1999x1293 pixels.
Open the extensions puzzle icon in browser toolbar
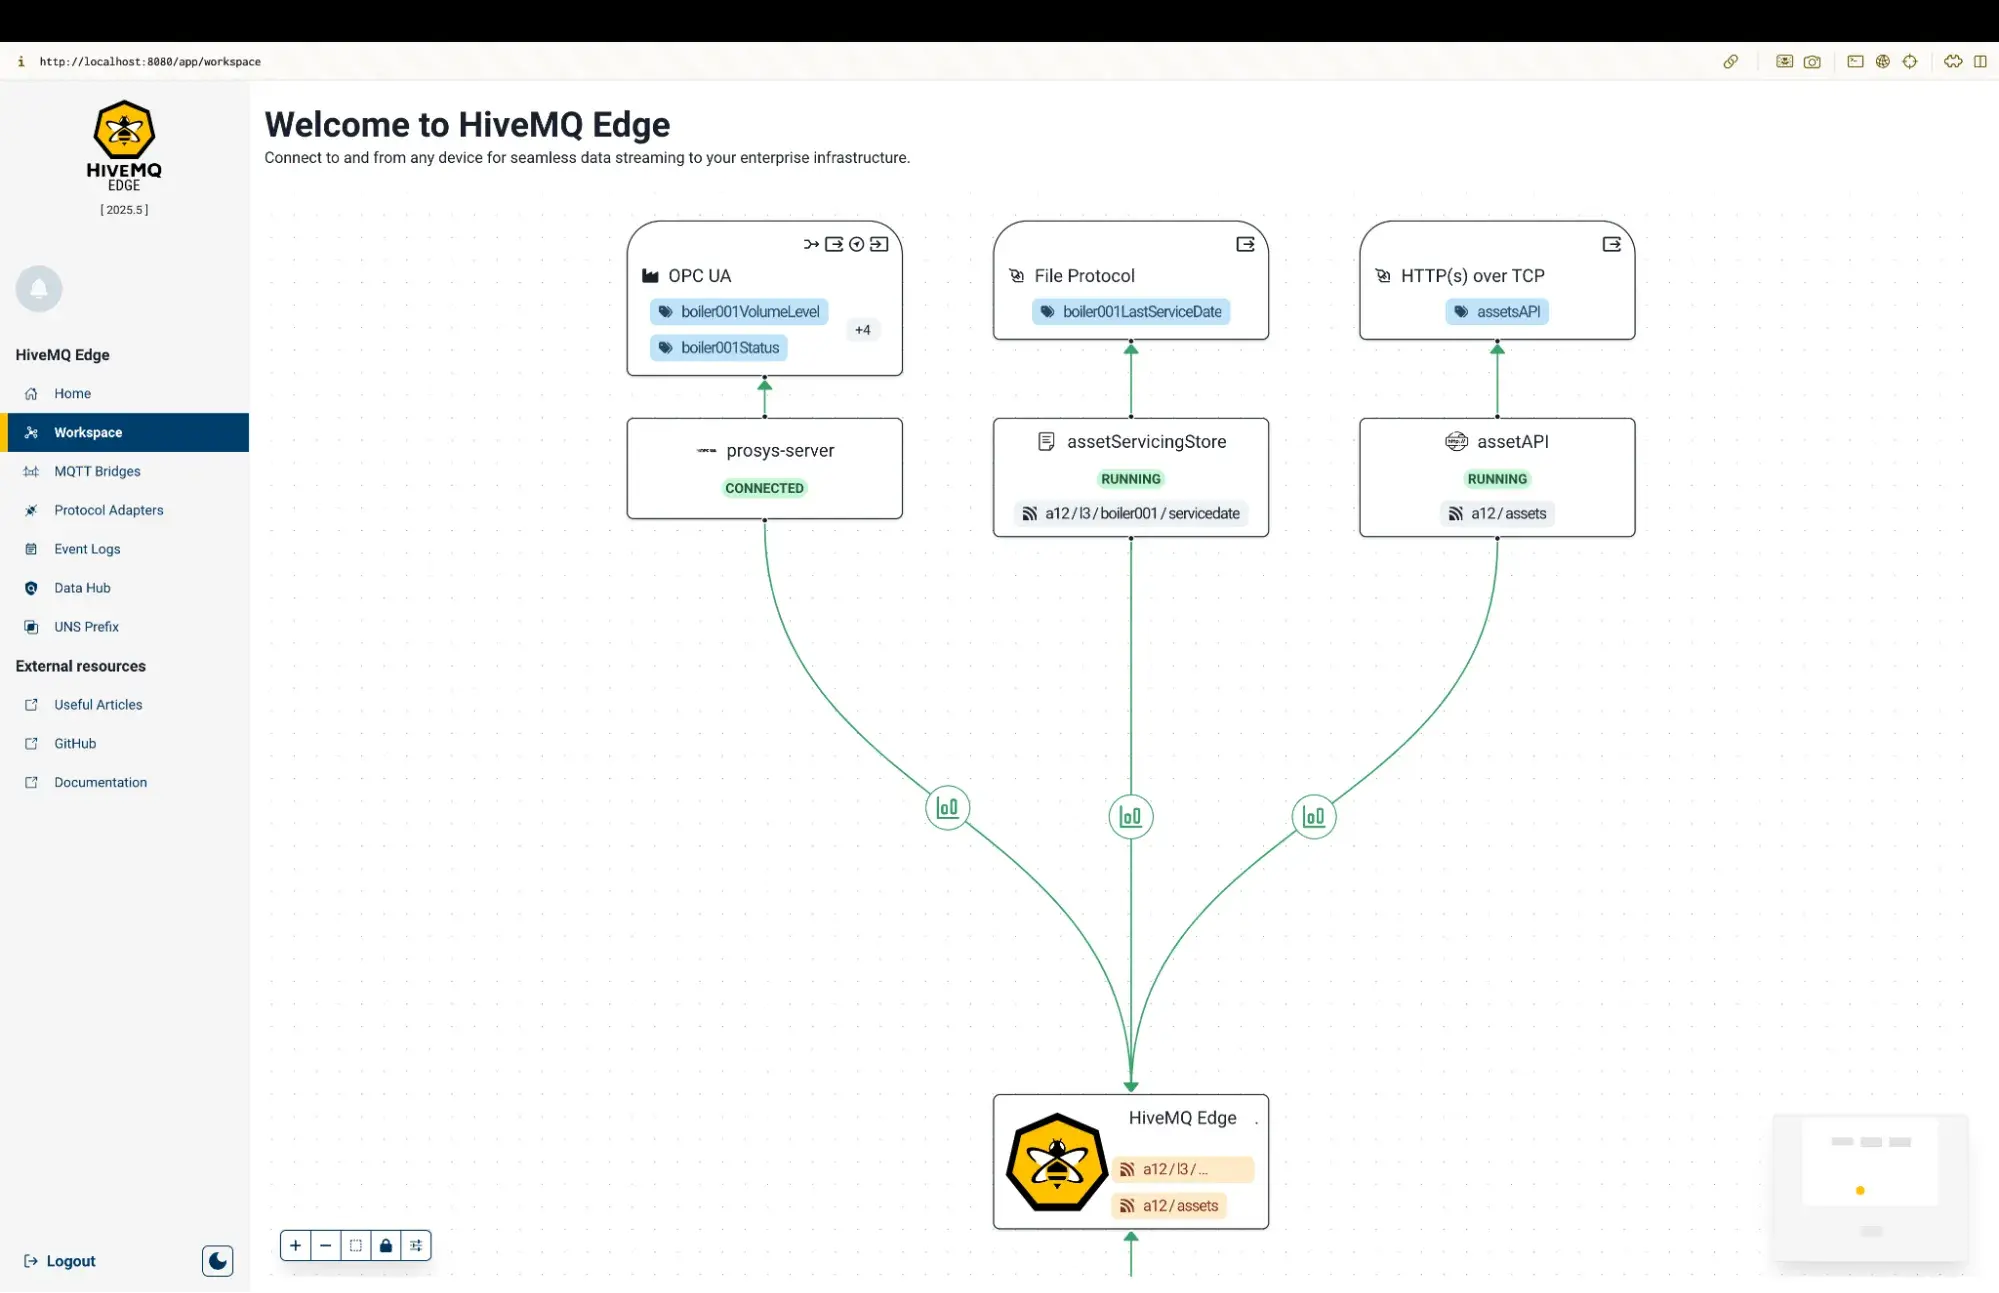pyautogui.click(x=1953, y=62)
